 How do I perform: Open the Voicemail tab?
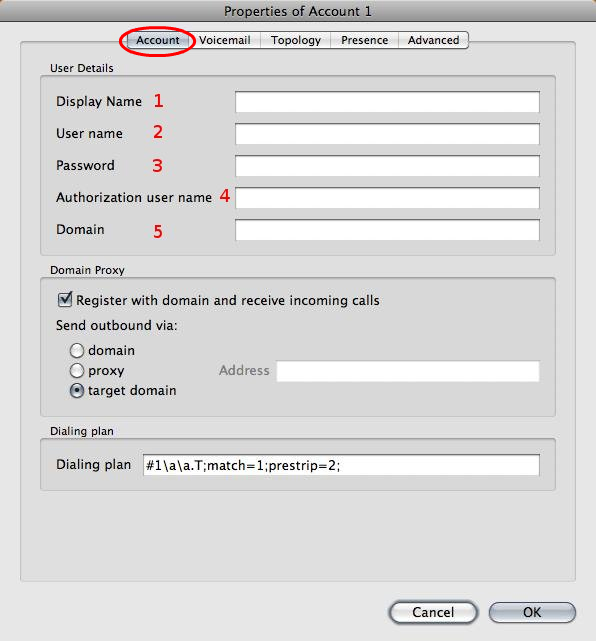(x=225, y=40)
